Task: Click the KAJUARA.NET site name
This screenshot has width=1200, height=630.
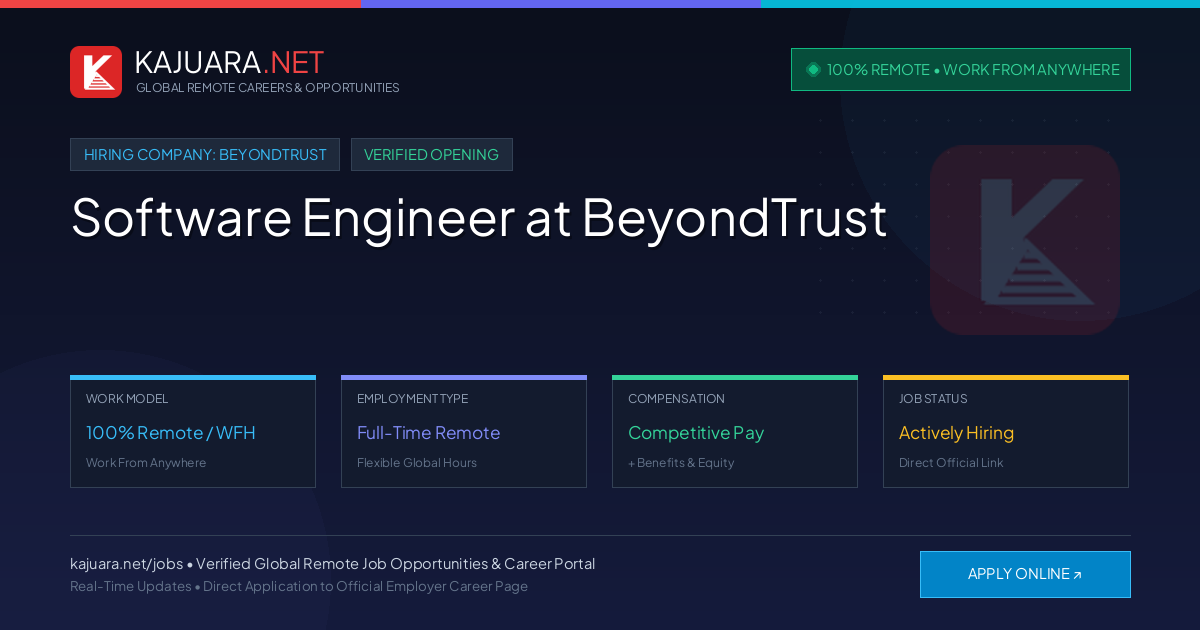Action: tap(229, 62)
